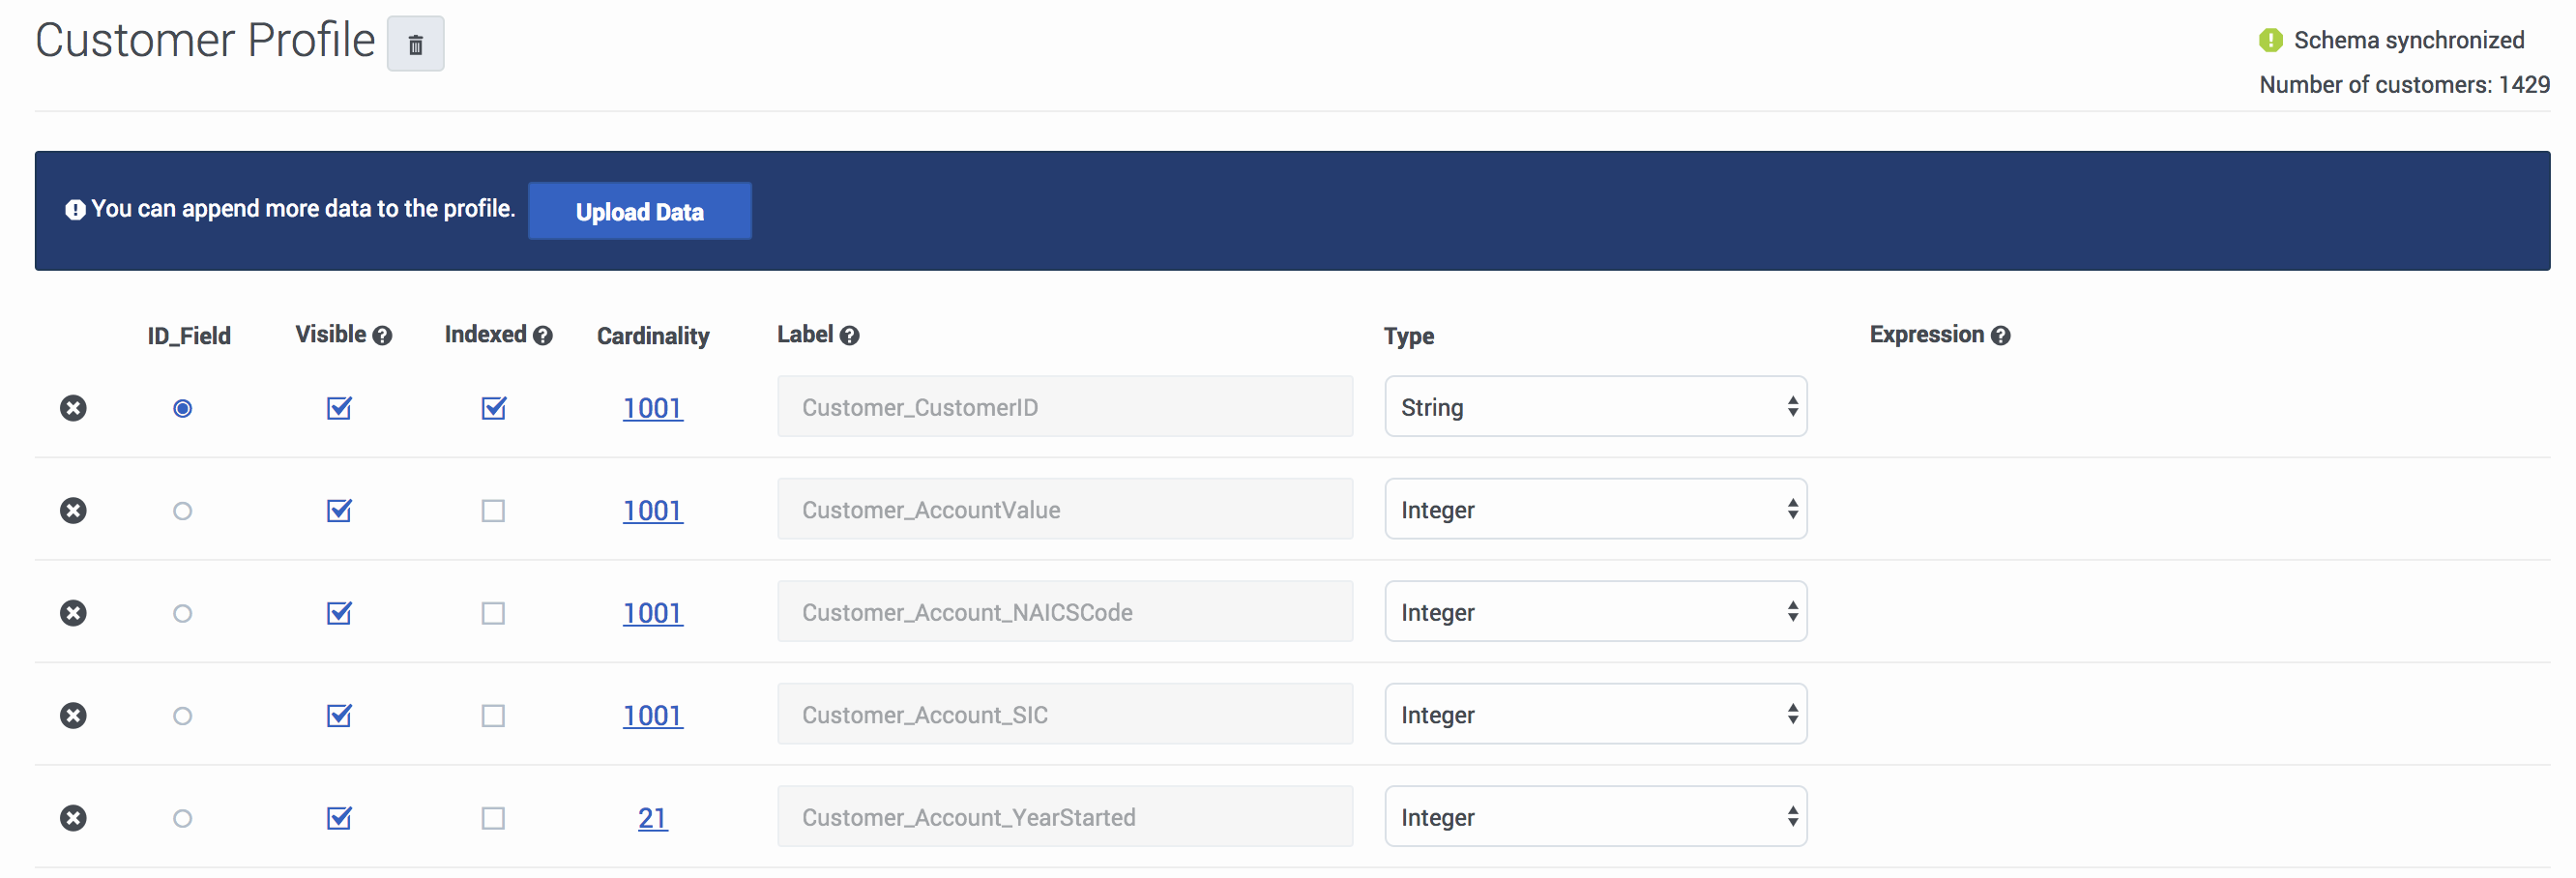
Task: Click the Label column help icon
Action: click(x=849, y=336)
